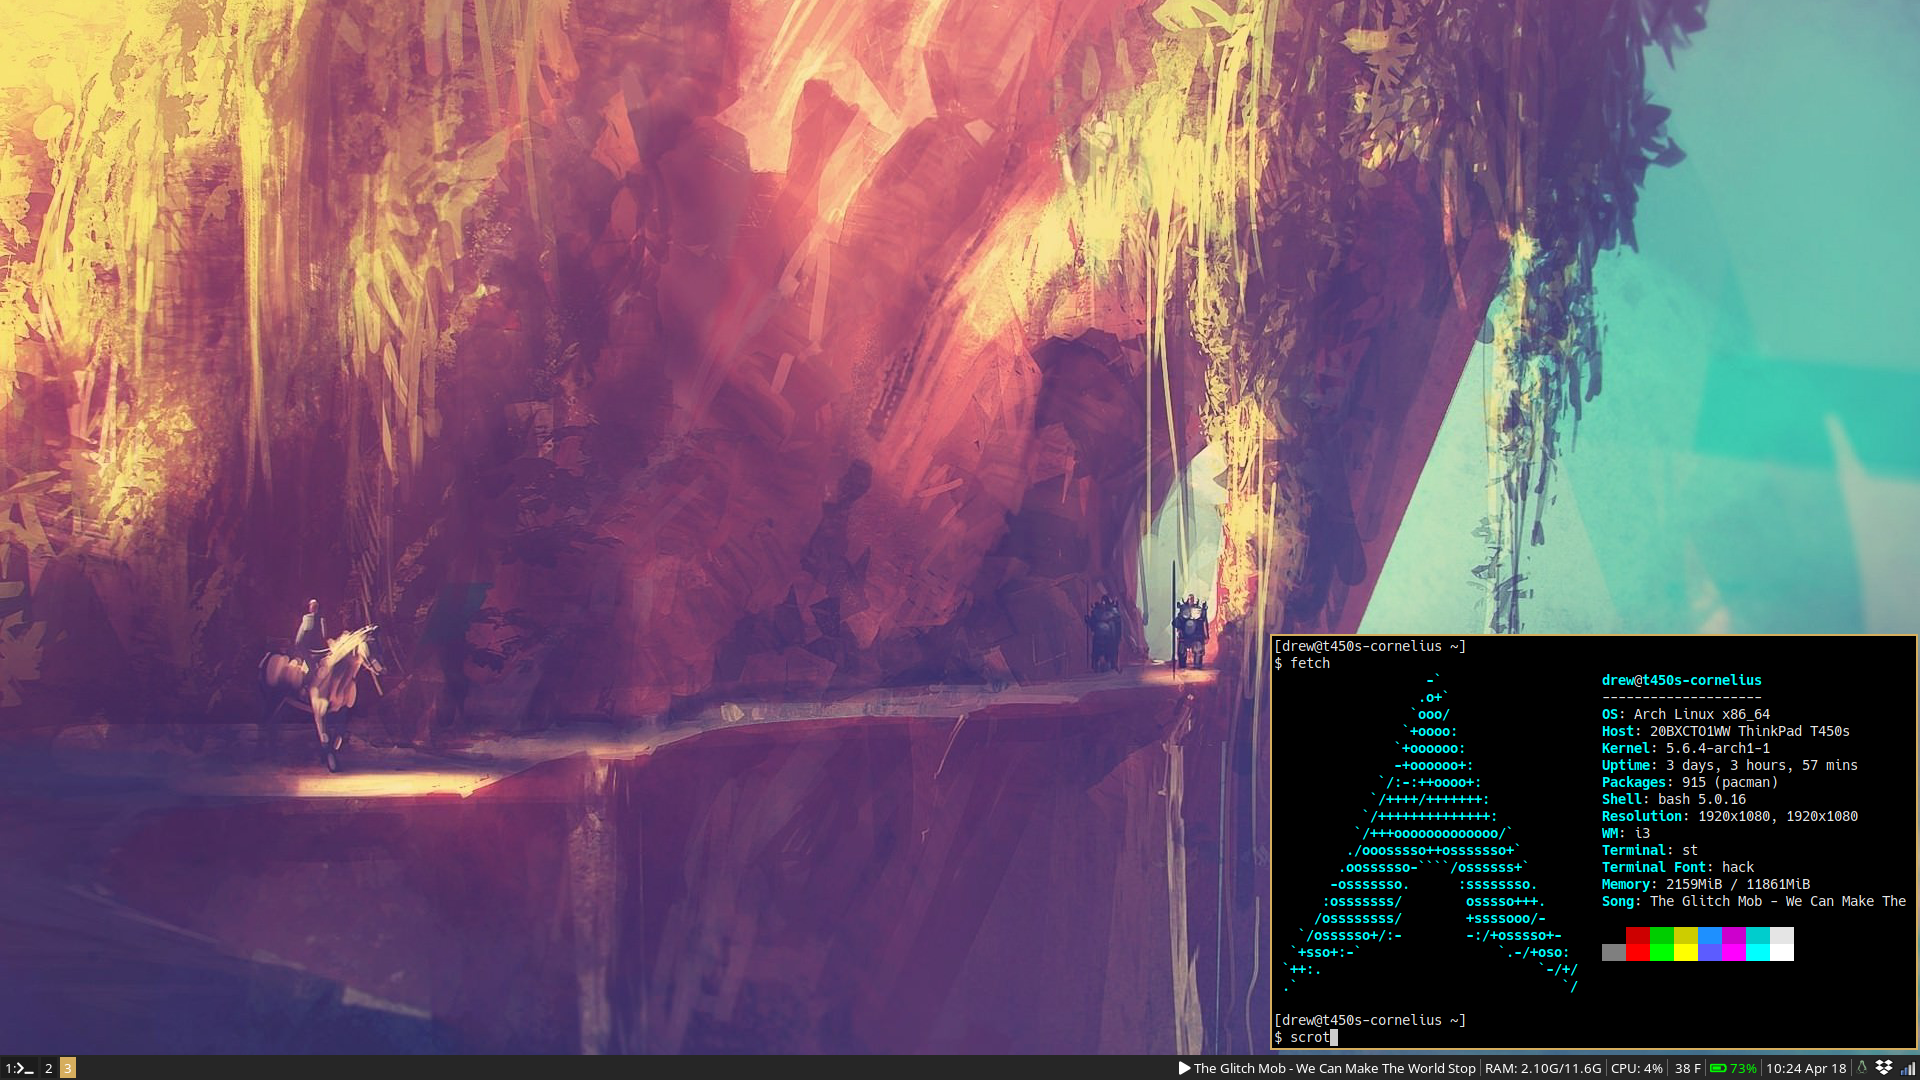Viewport: 1920px width, 1080px height.
Task: Click the Arch Linux ASCII logo
Action: pyautogui.click(x=1430, y=833)
